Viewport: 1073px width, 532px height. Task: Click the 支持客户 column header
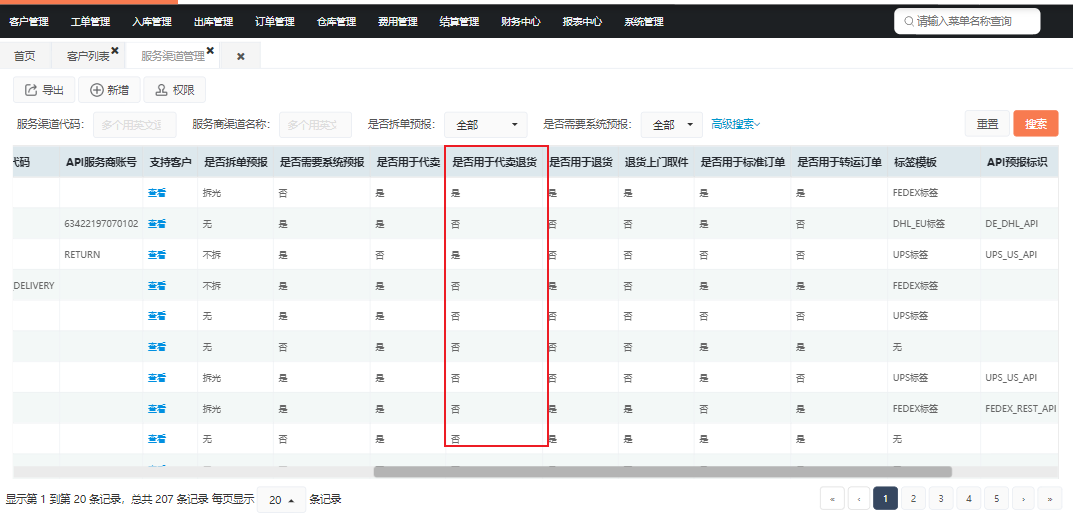tap(170, 162)
